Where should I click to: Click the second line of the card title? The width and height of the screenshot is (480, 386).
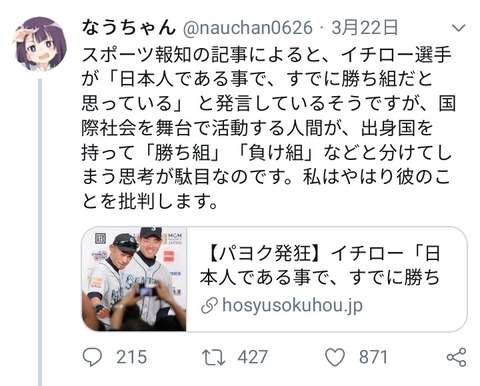pos(320,277)
